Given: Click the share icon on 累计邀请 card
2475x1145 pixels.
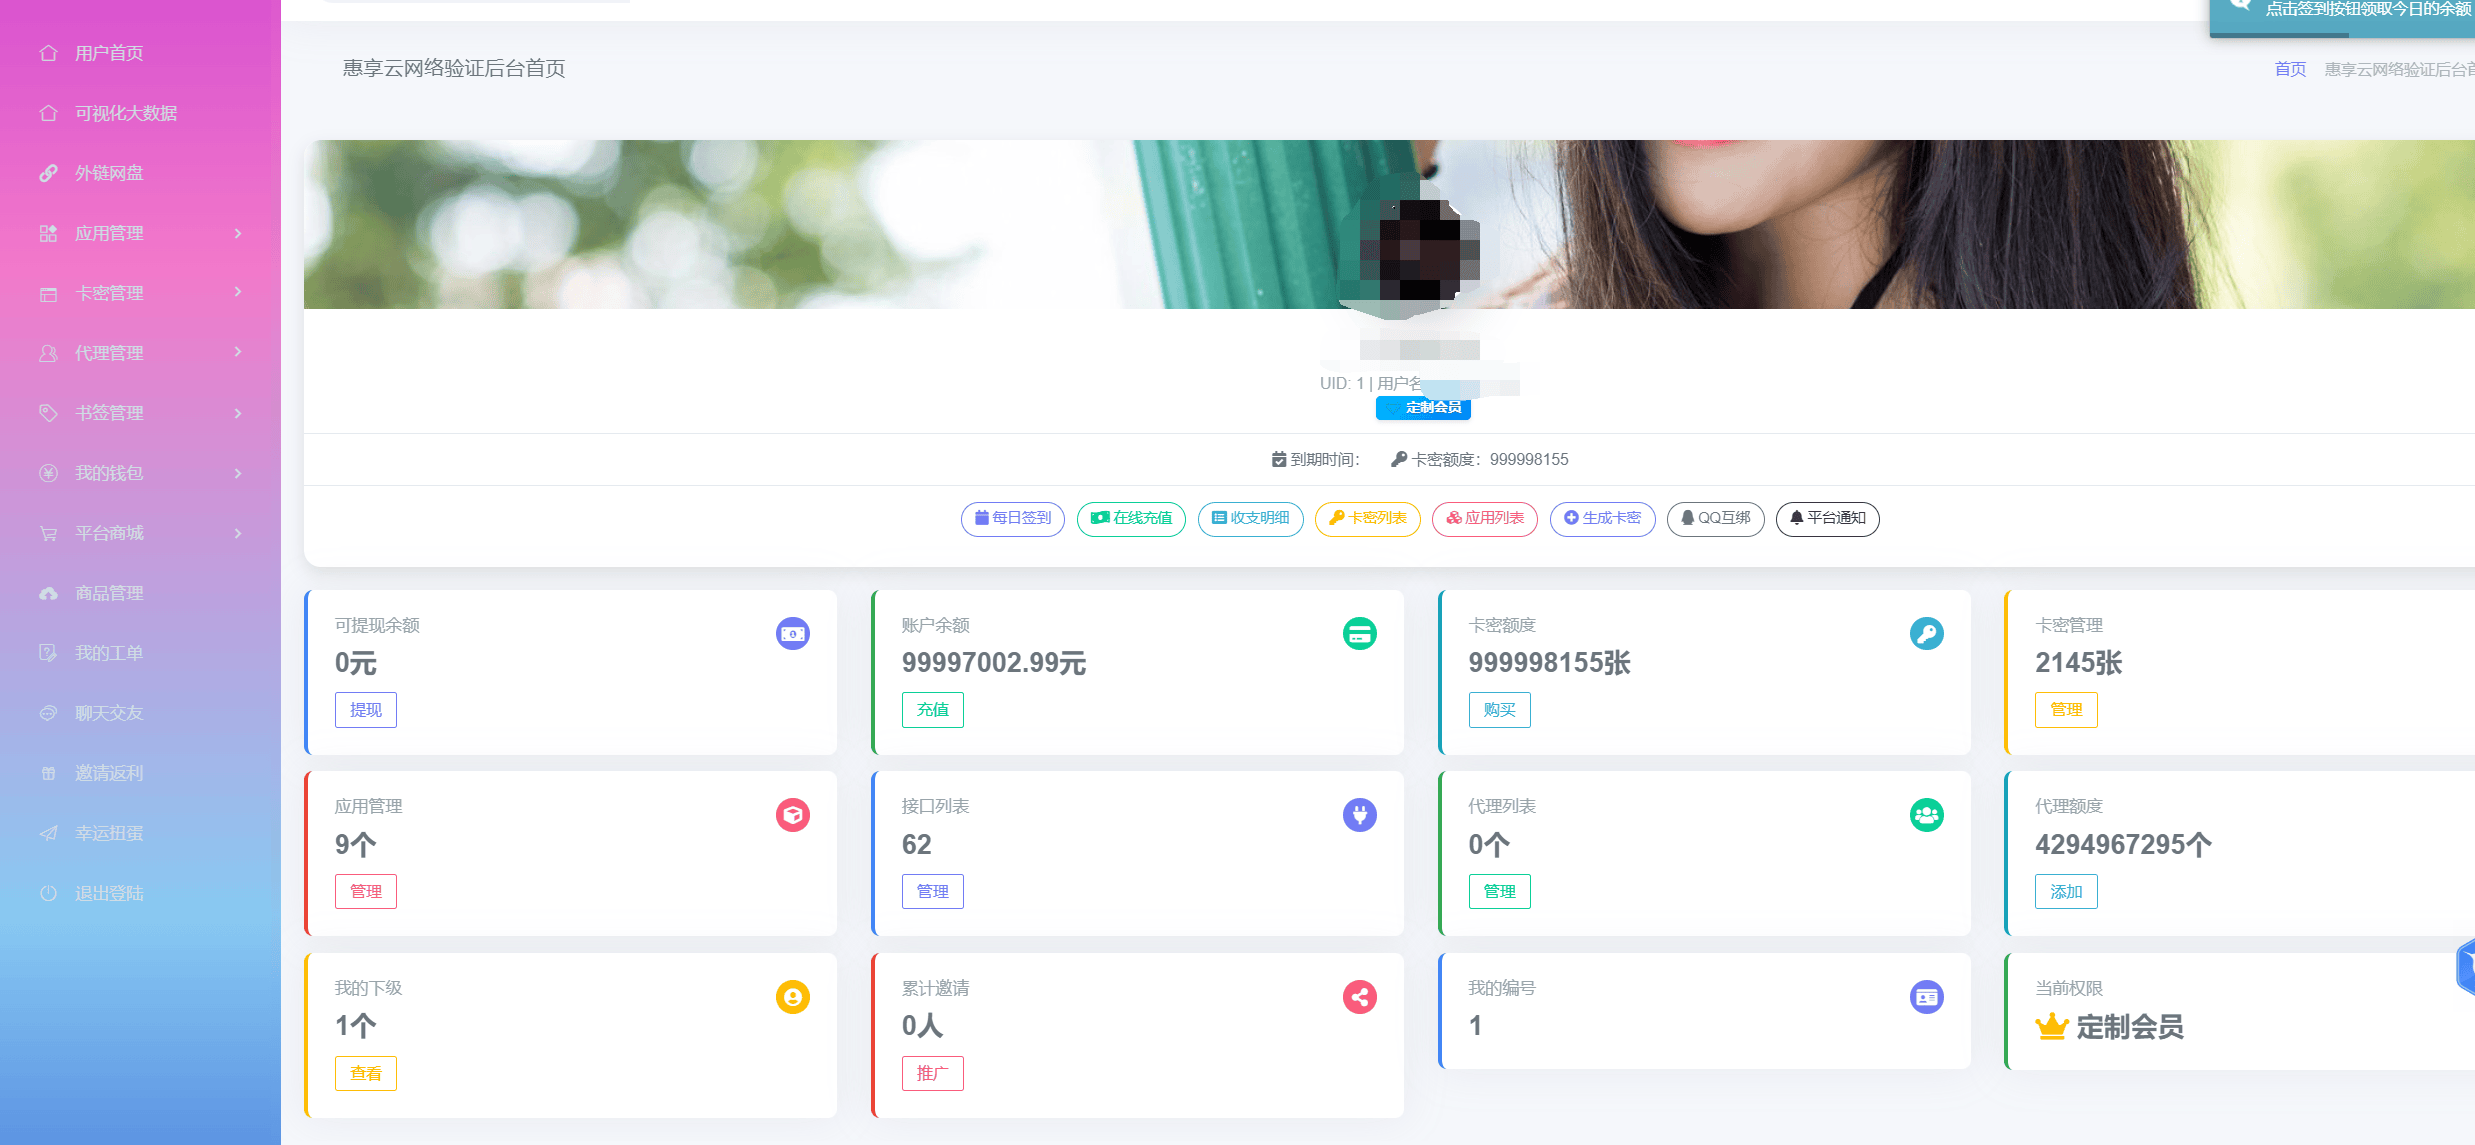Looking at the screenshot, I should [x=1359, y=997].
